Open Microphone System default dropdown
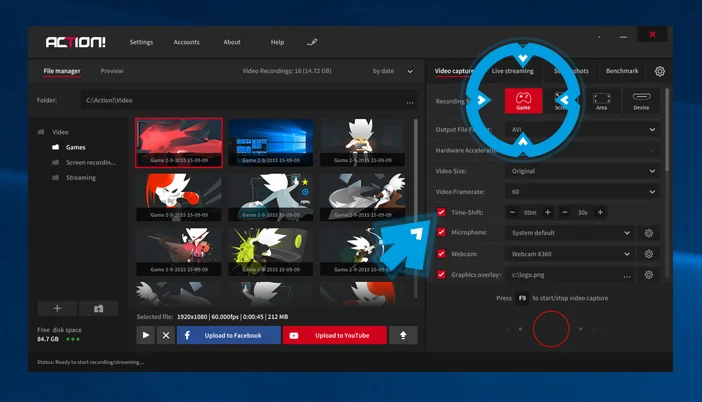 [570, 233]
